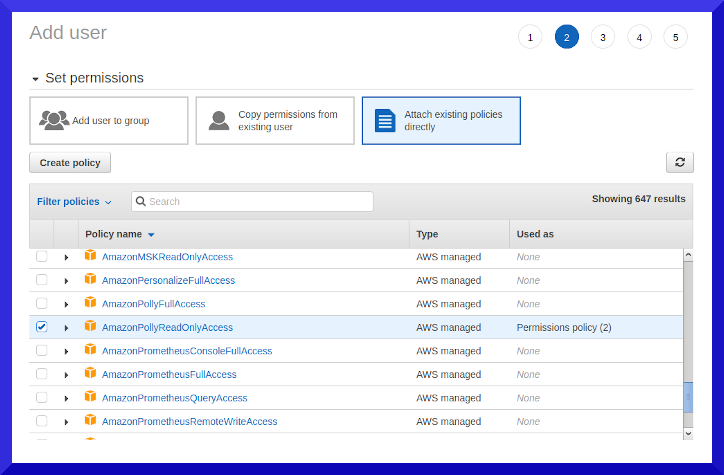Open the AmazonPrometheusFullAccess policy link
724x475 pixels.
pos(169,375)
